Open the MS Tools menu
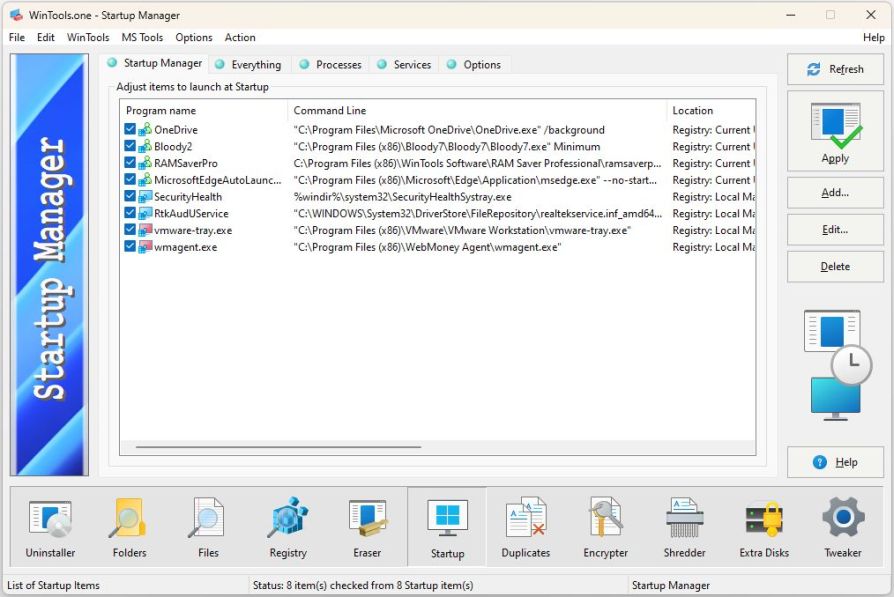The width and height of the screenshot is (894, 597). [142, 37]
